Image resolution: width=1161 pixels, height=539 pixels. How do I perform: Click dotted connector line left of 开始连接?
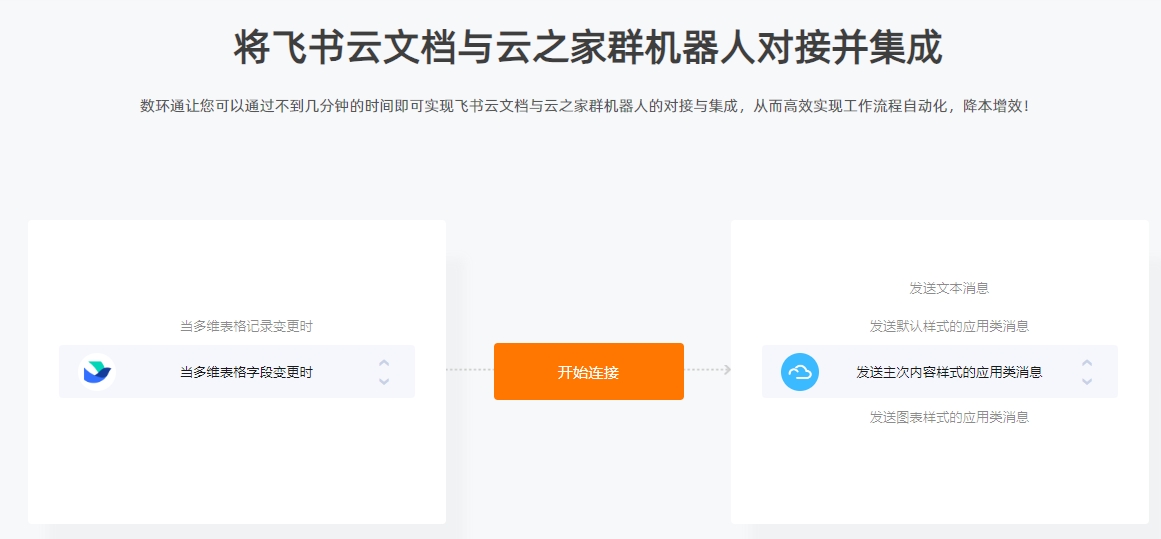coord(469,369)
